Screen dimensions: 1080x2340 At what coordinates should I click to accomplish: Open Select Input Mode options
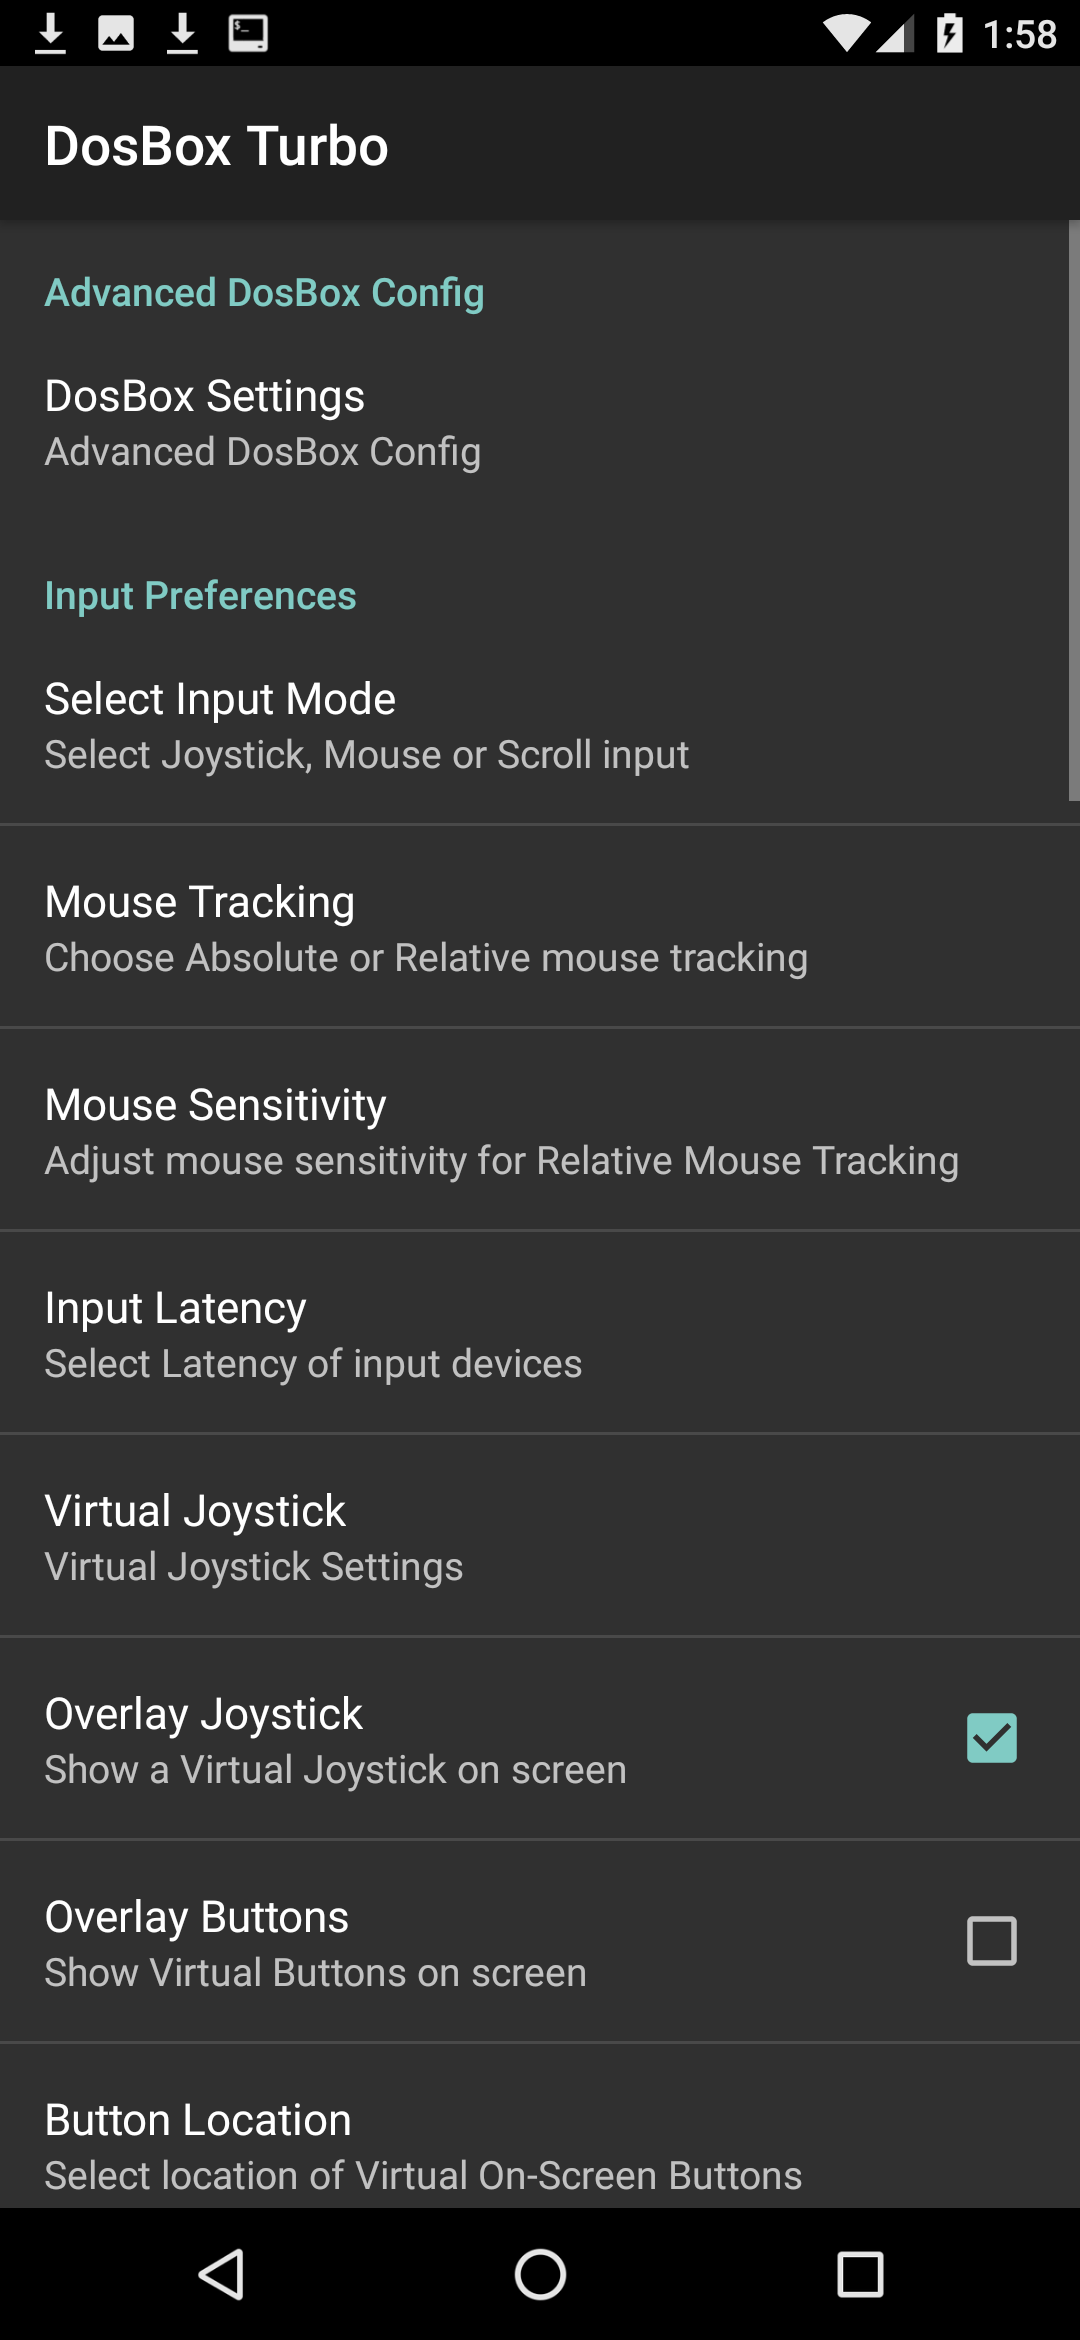pyautogui.click(x=540, y=726)
